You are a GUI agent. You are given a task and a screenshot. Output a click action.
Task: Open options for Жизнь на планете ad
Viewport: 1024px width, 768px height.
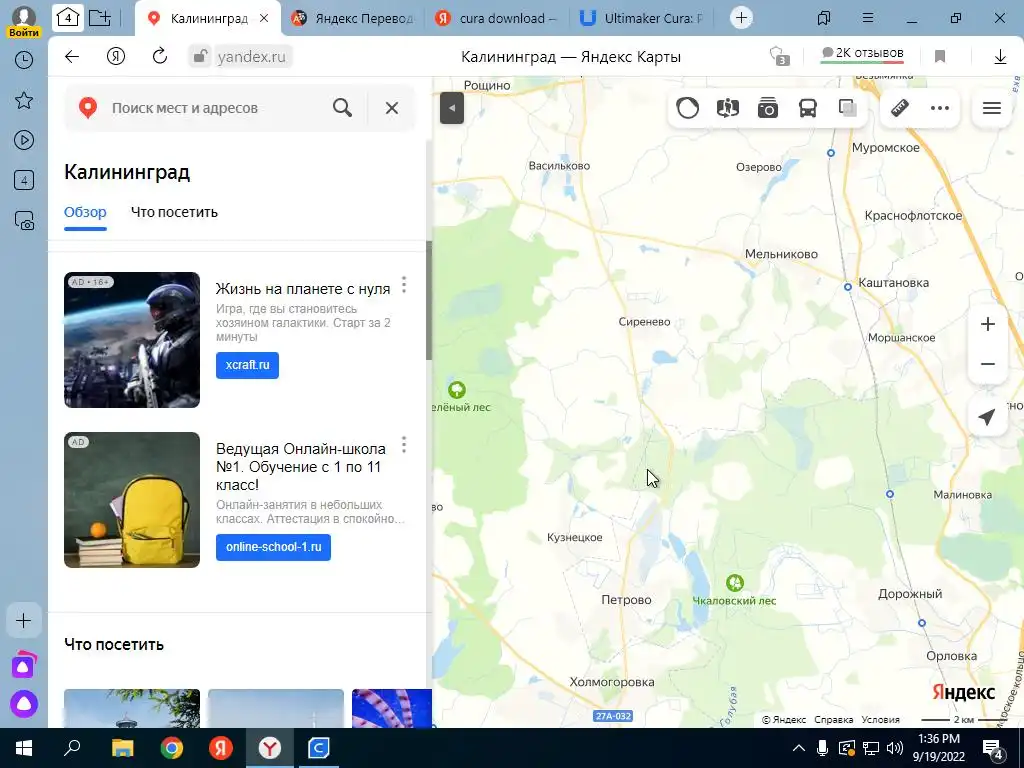click(x=404, y=285)
